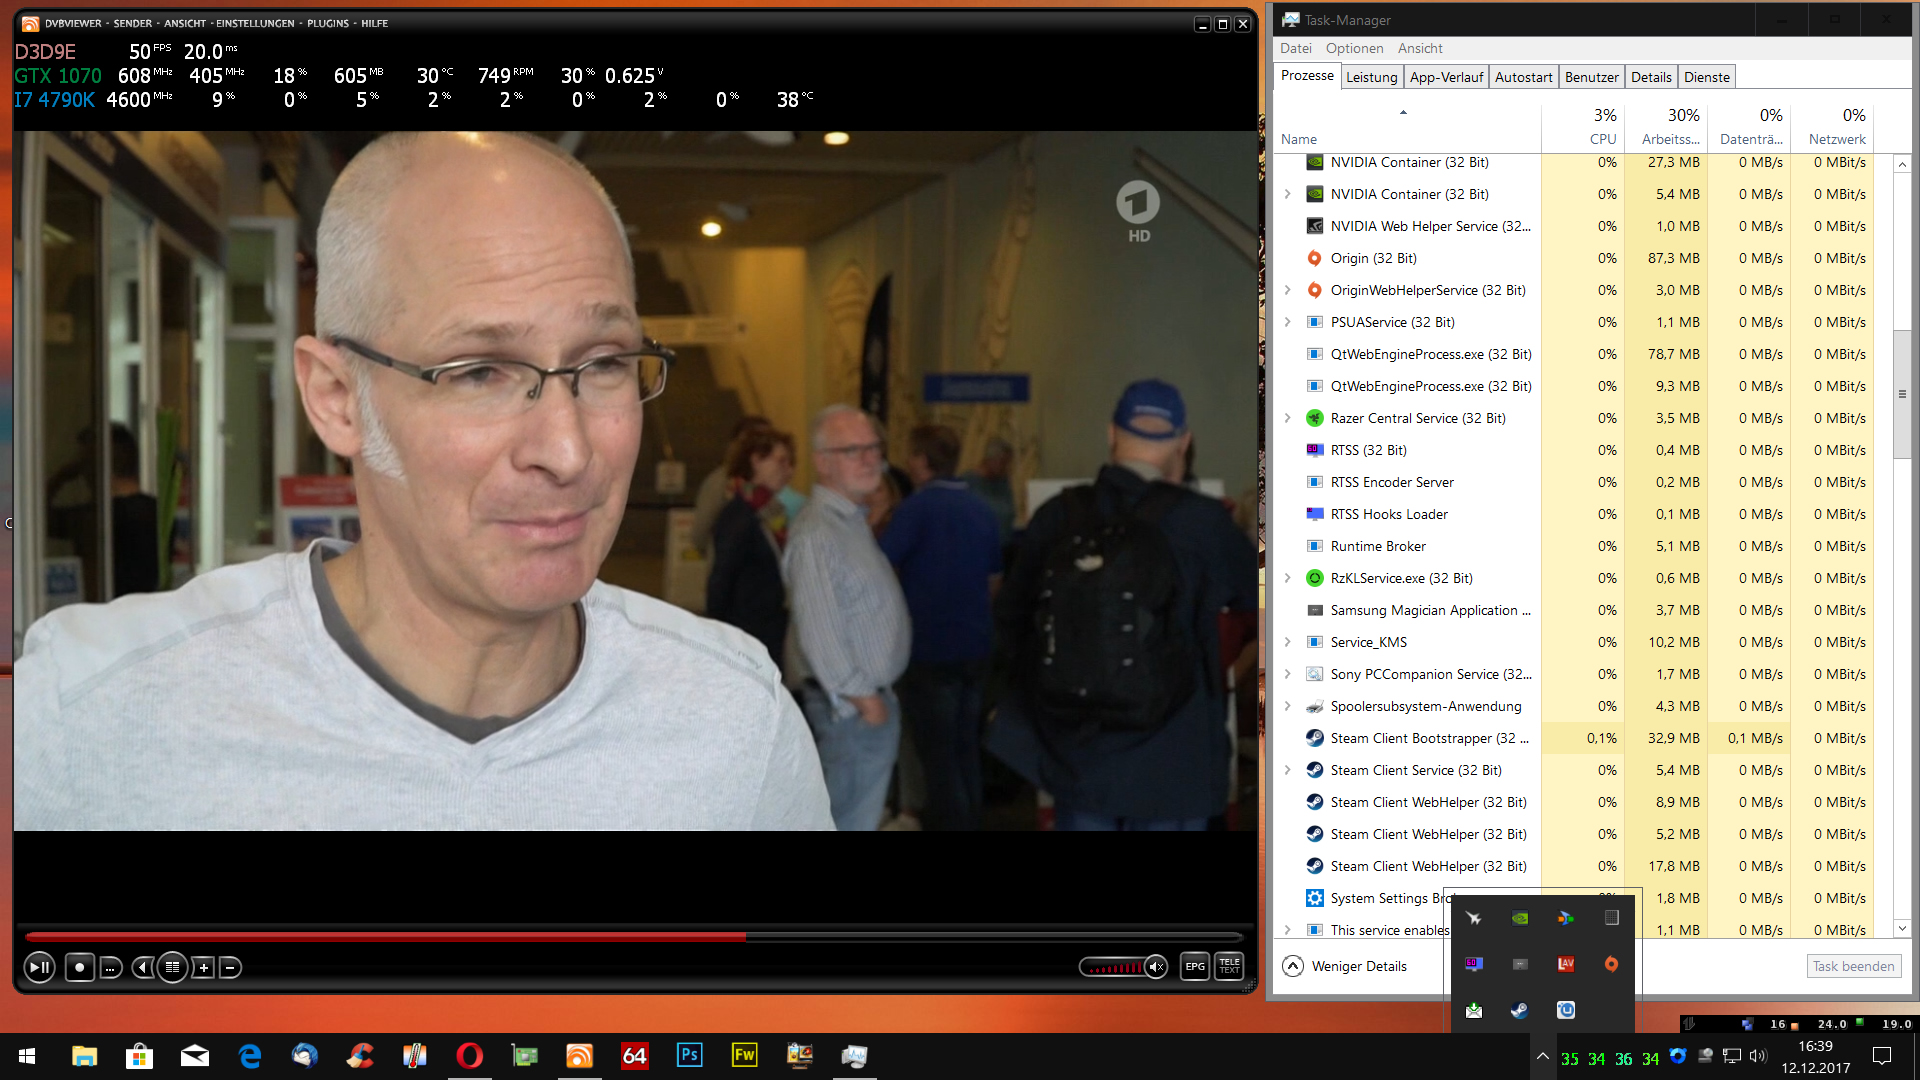Expand Razer Central Service process
Image resolution: width=1920 pixels, height=1080 pixels.
(x=1288, y=418)
